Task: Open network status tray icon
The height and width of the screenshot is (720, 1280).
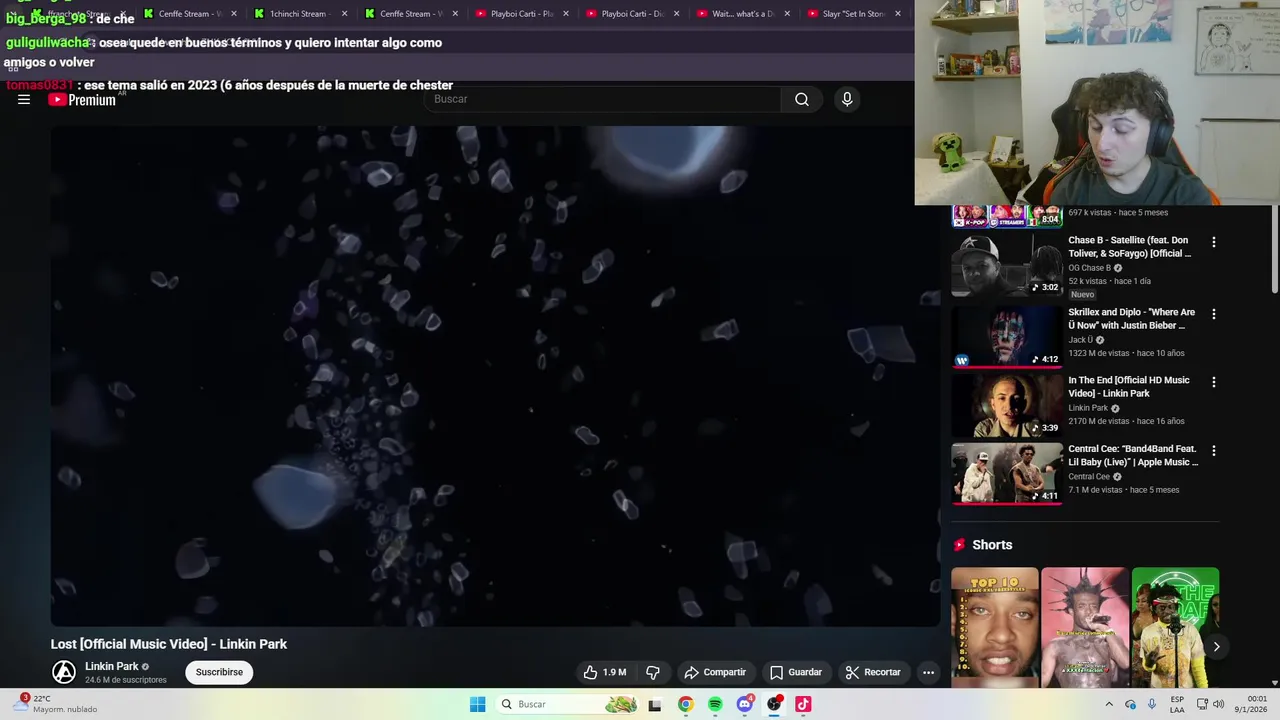Action: click(x=1202, y=704)
